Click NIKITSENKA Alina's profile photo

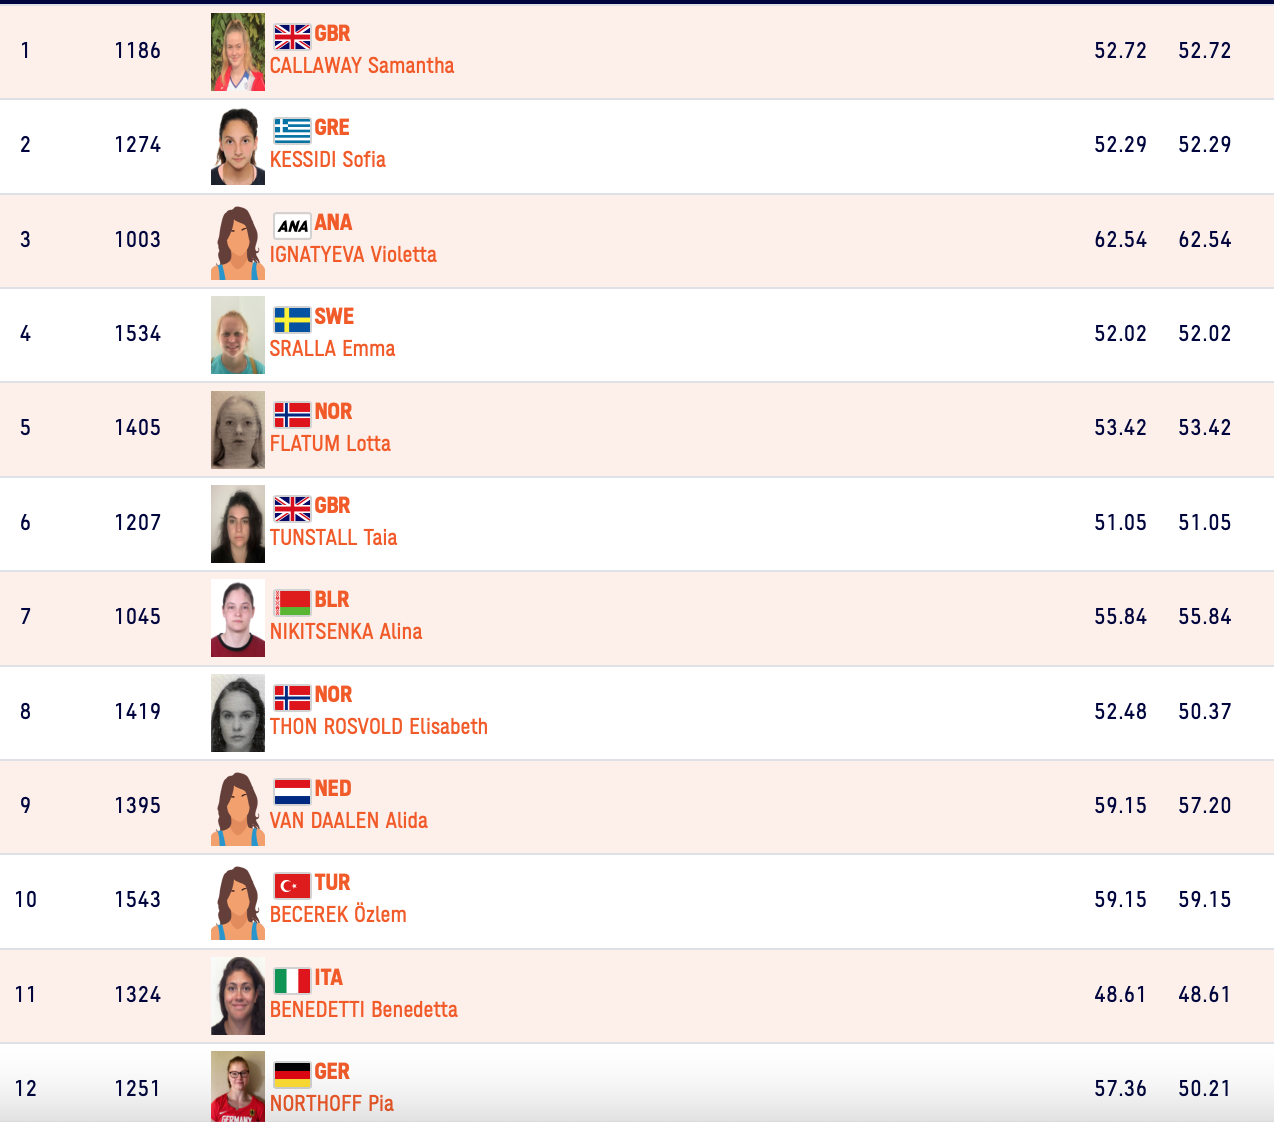coord(238,618)
